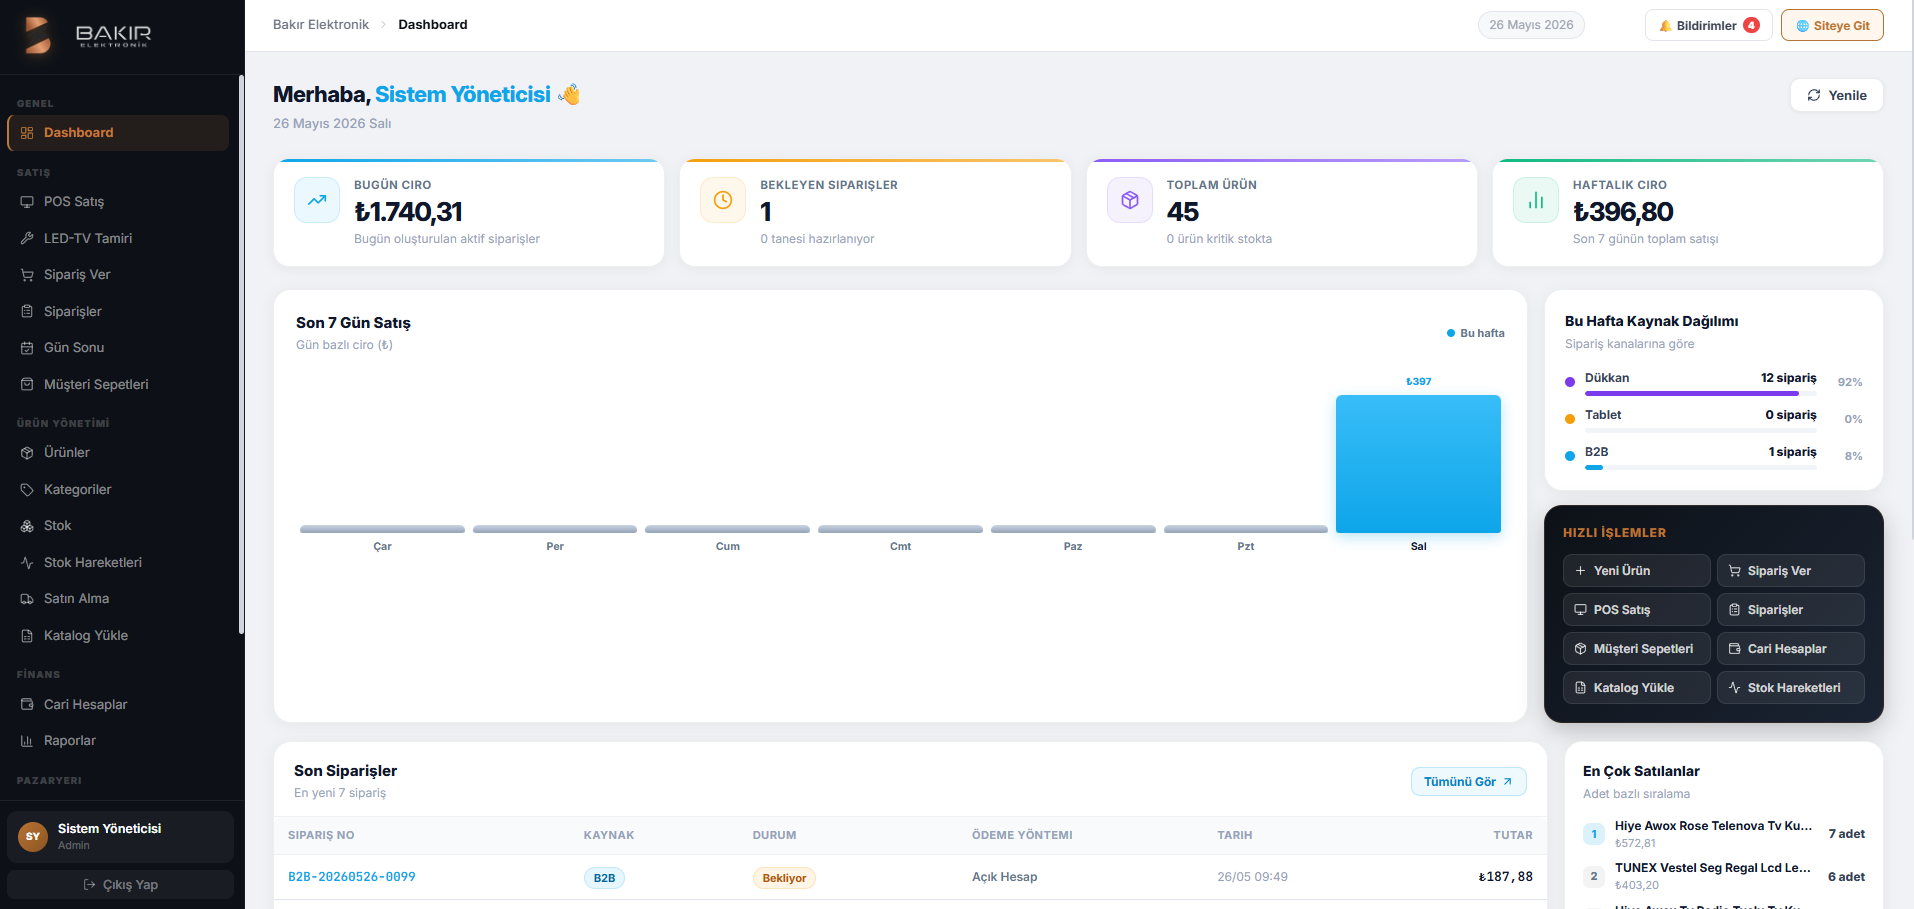
Task: Click the notification count badge
Action: coord(1751,26)
